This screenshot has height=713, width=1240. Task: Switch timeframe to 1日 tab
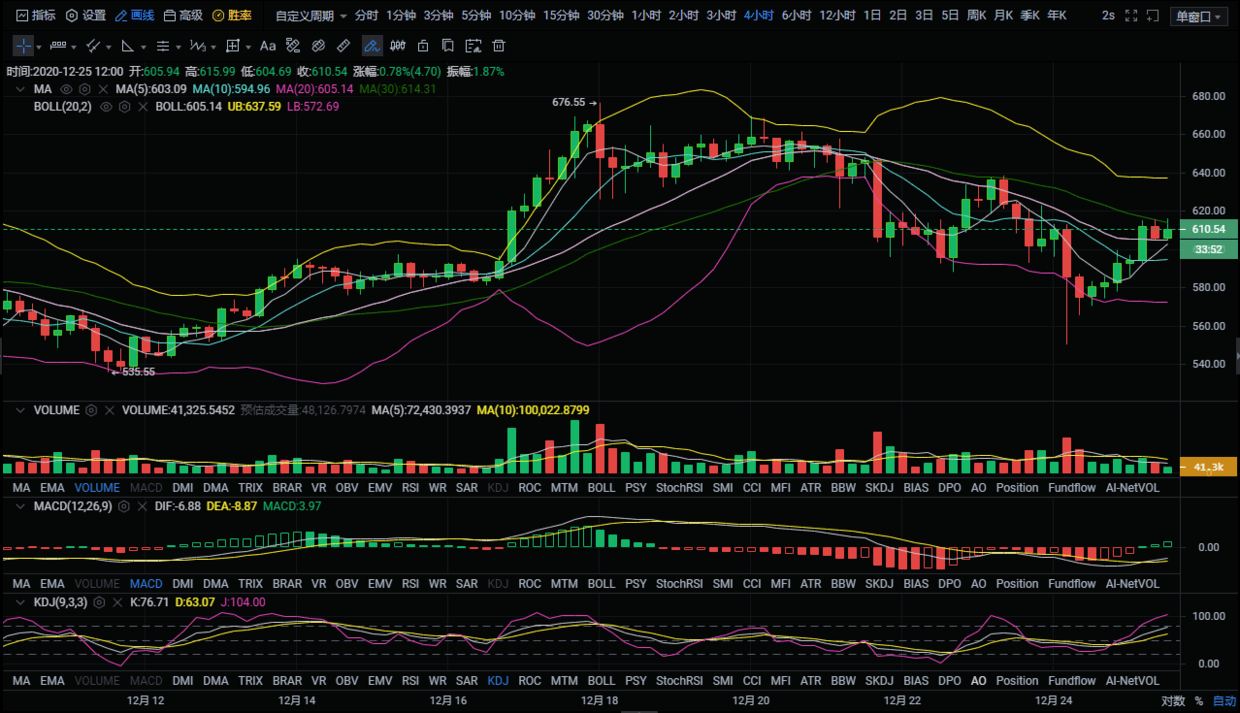872,16
